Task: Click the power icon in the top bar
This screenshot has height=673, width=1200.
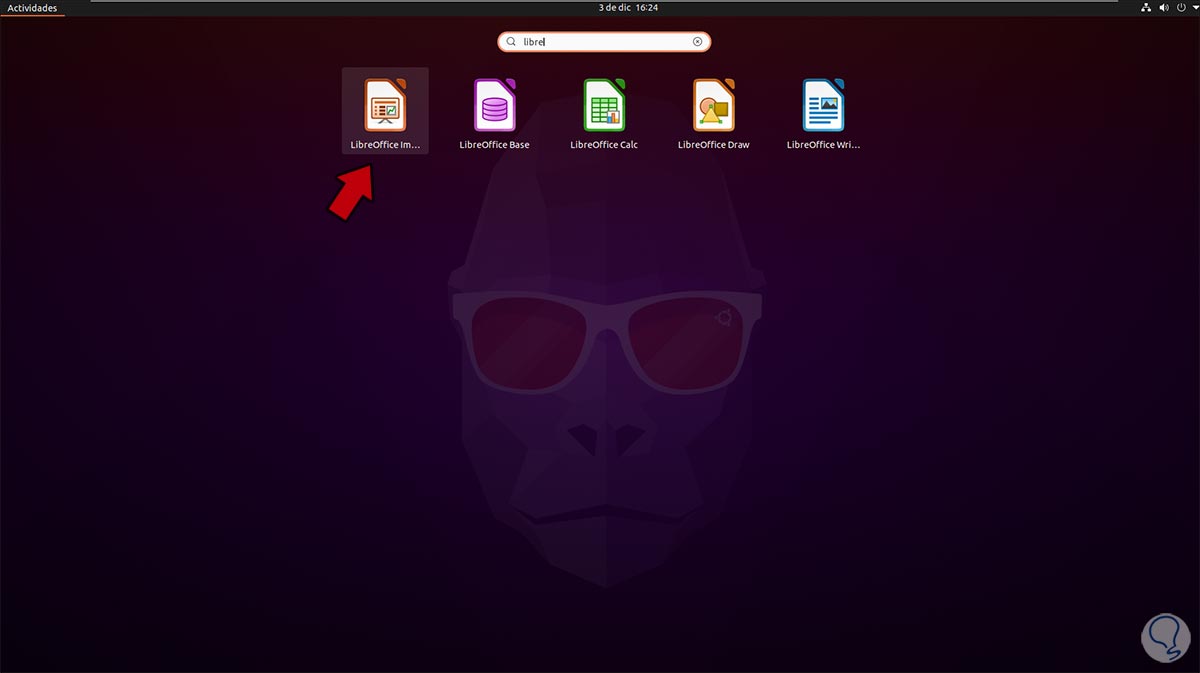Action: click(1180, 7)
